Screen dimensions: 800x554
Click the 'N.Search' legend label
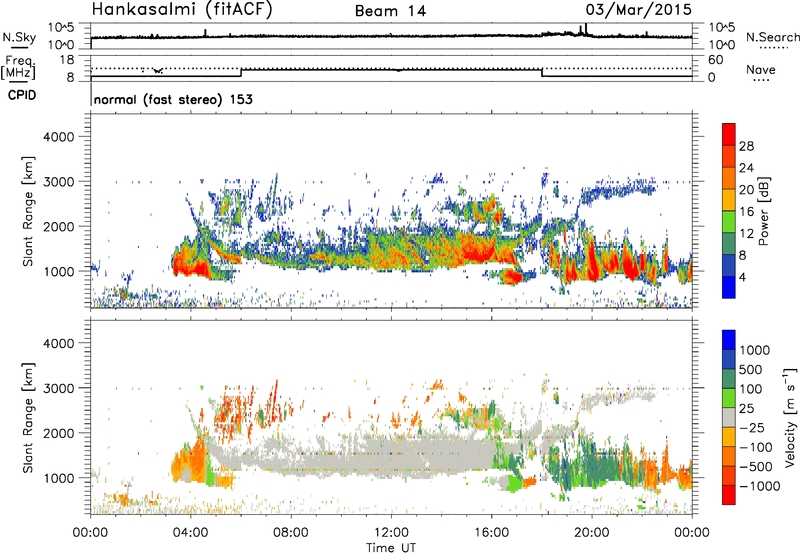[772, 37]
